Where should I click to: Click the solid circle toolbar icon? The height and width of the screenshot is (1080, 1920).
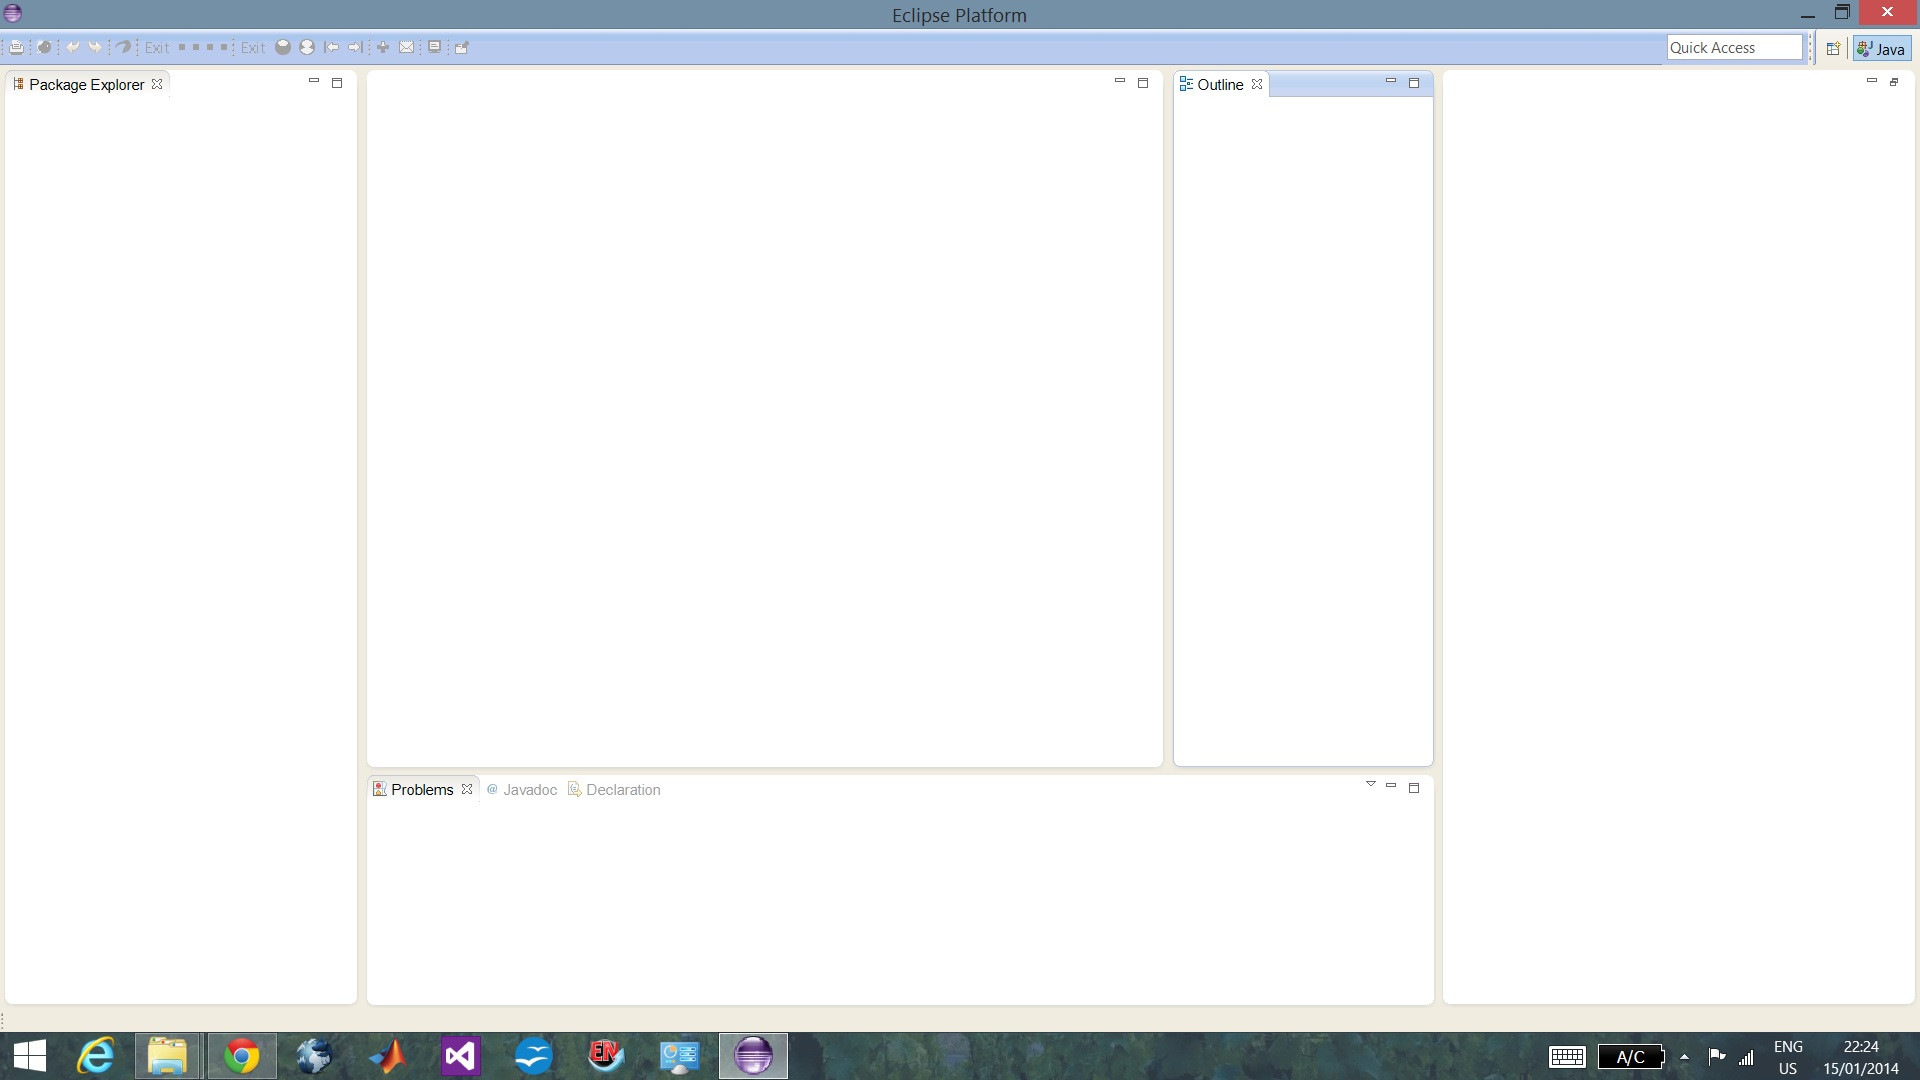pos(283,47)
